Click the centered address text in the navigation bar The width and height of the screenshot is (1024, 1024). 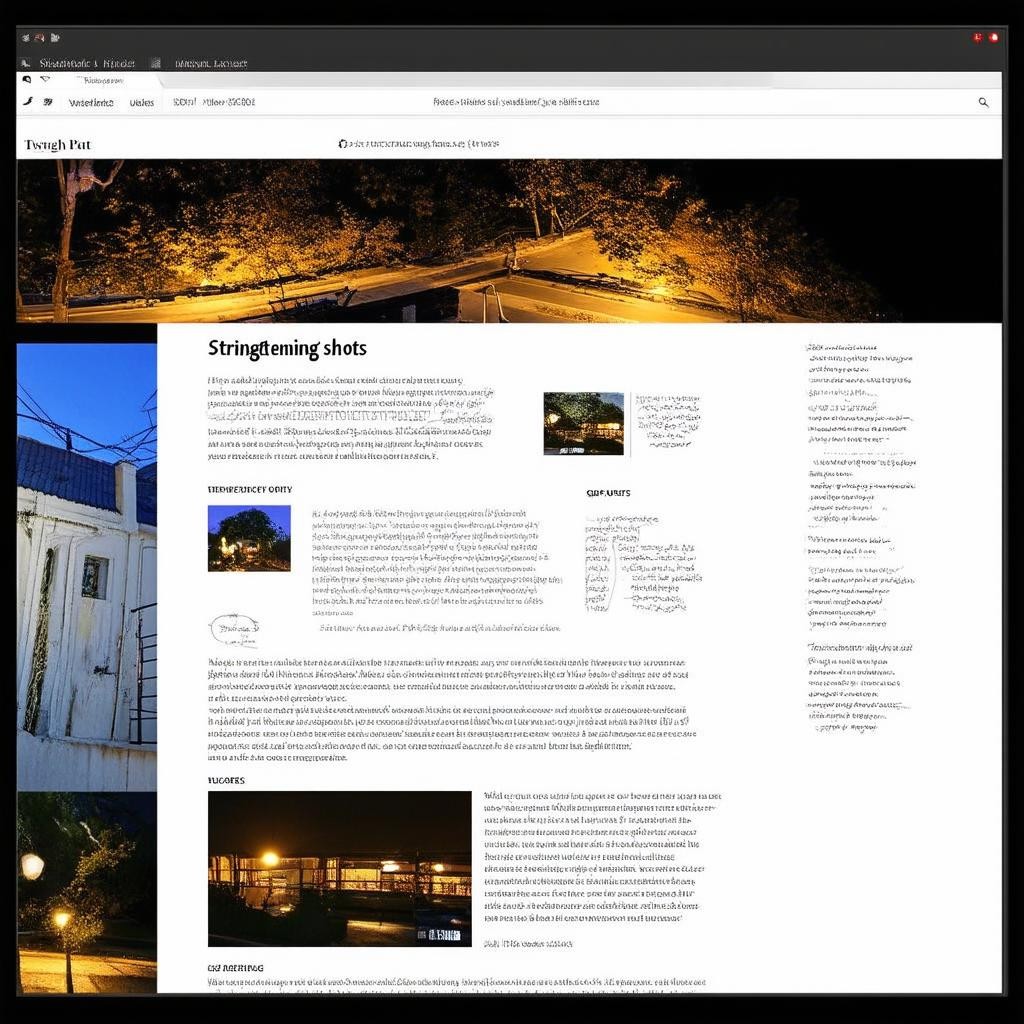coord(516,102)
